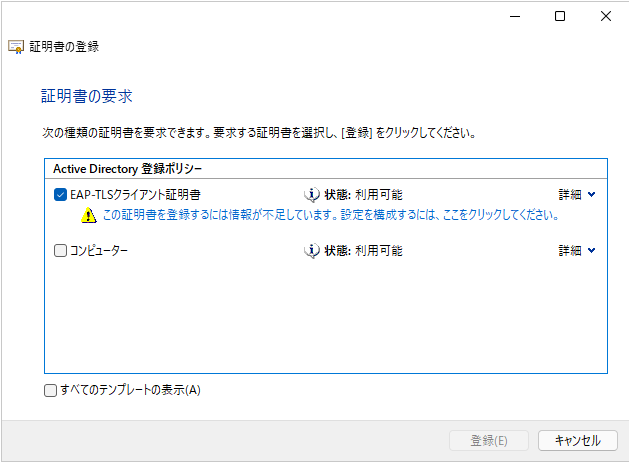Click the キャンセル button
This screenshot has height=467, width=629.
click(x=577, y=441)
